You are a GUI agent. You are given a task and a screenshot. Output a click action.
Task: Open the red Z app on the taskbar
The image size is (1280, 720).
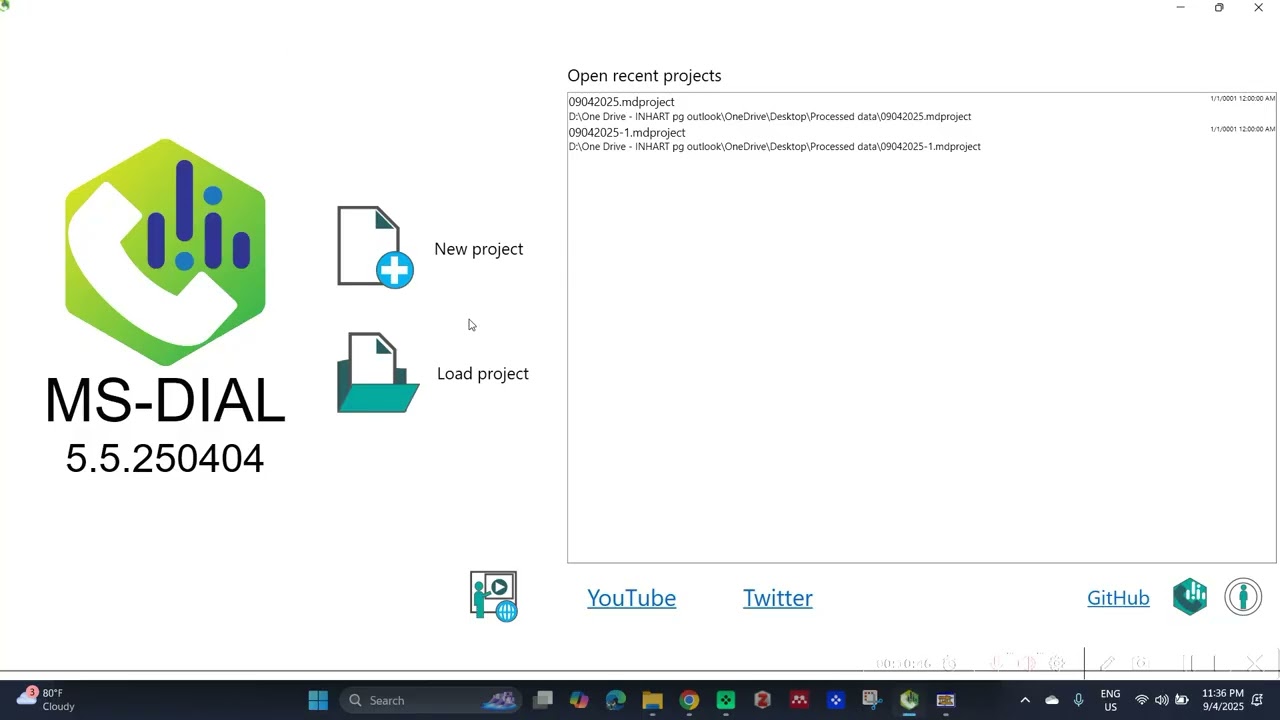click(x=762, y=700)
